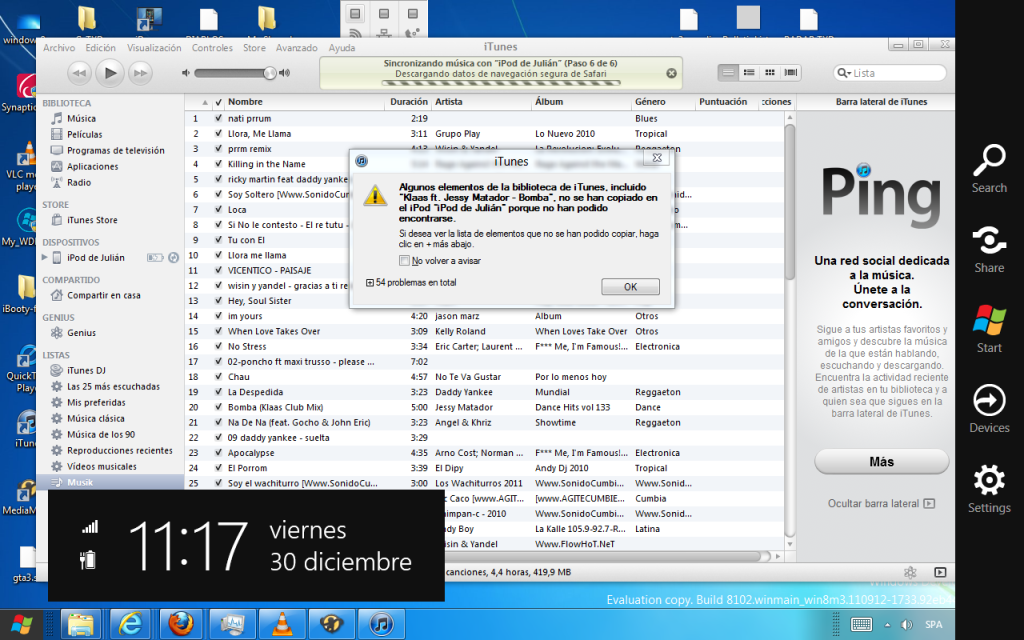Open the Genius playlist in sidebar
1024x640 pixels.
[x=82, y=332]
